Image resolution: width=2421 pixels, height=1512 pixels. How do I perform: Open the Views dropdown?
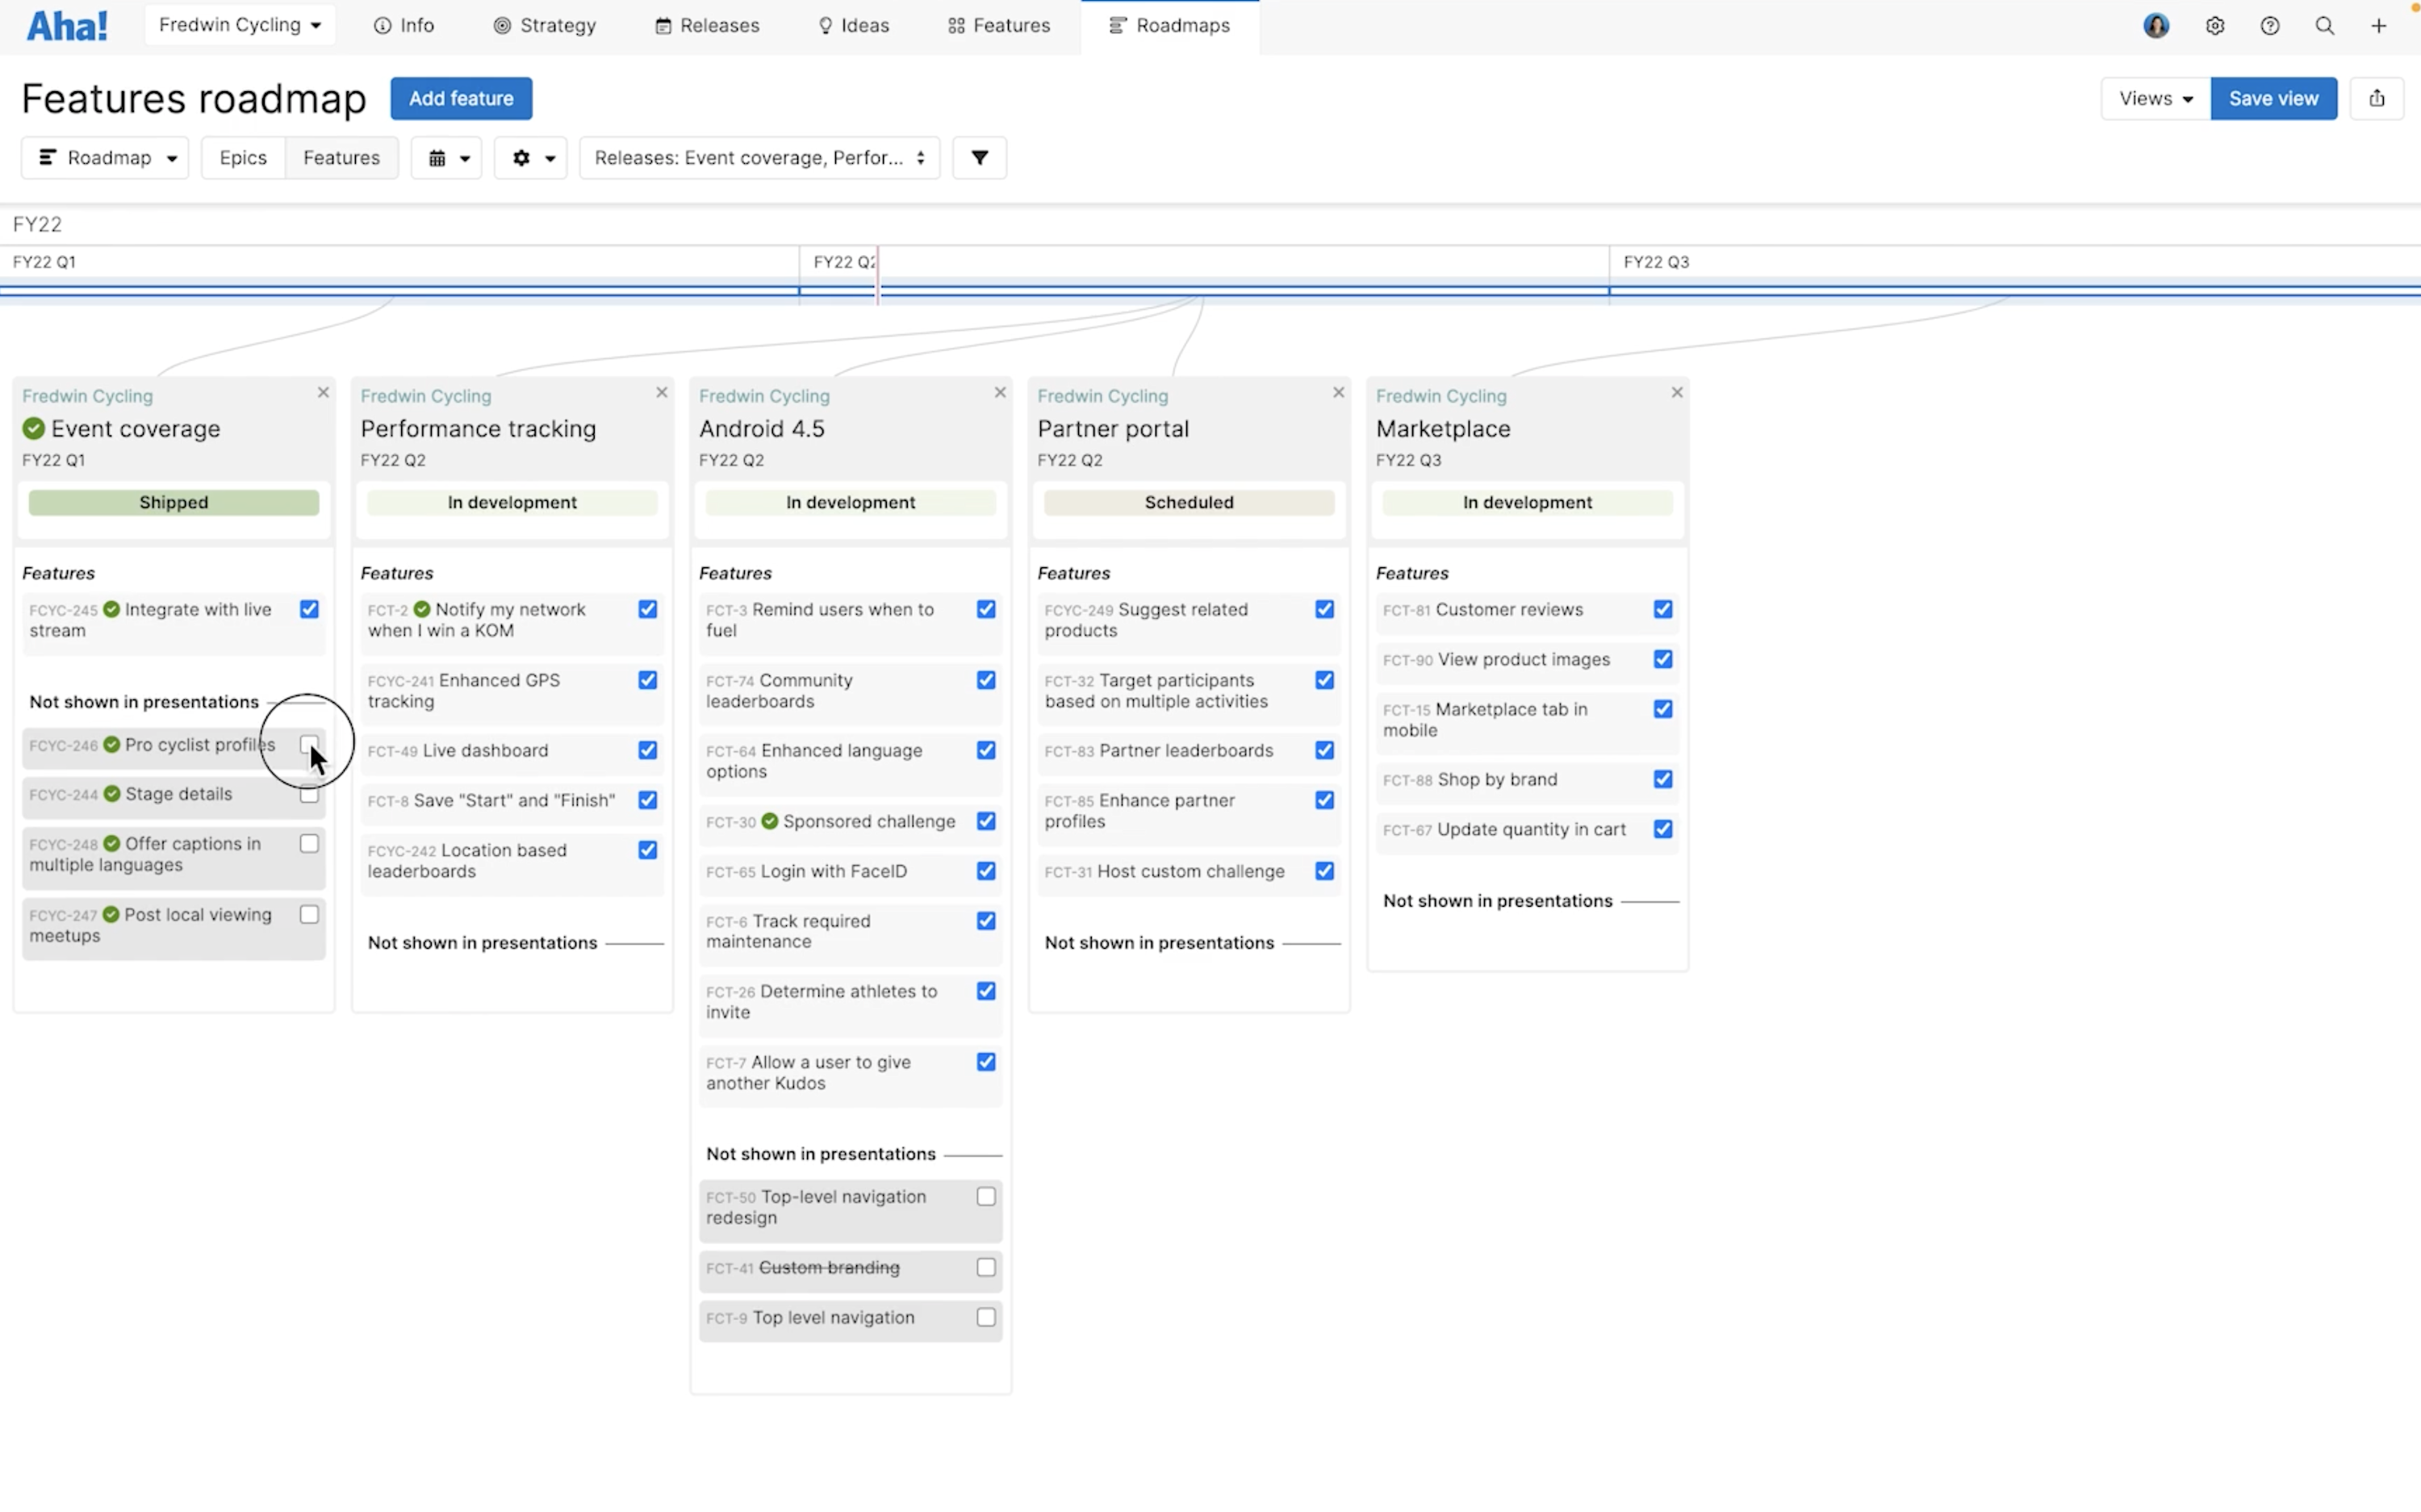(x=2152, y=98)
